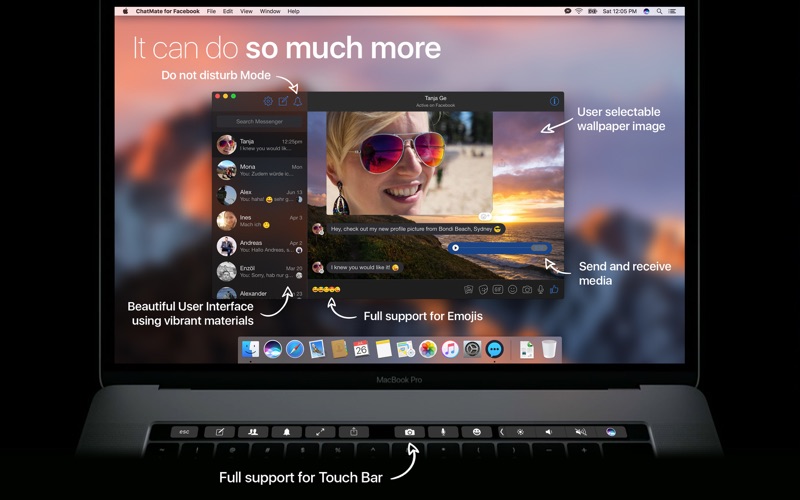Open the View menu

(x=246, y=11)
